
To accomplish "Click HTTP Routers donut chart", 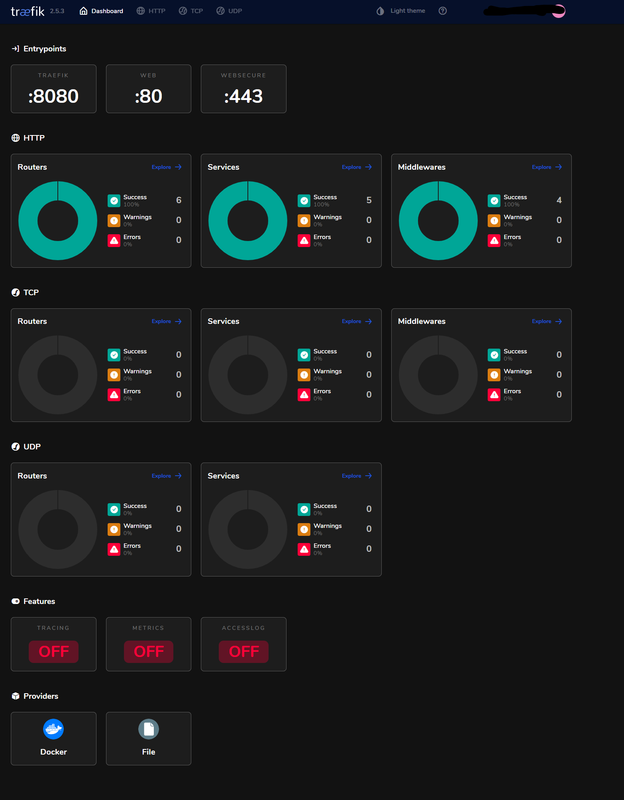I will 58,220.
